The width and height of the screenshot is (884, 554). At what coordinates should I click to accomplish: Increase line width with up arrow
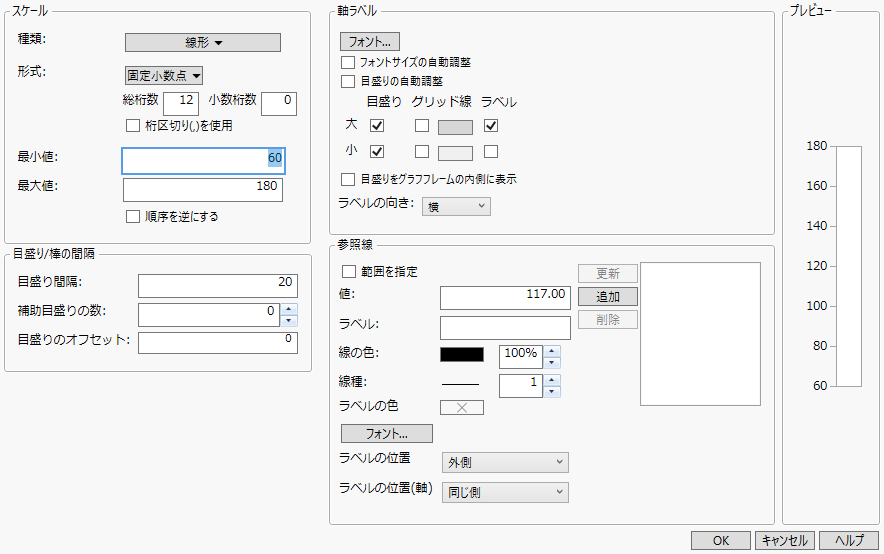click(552, 380)
